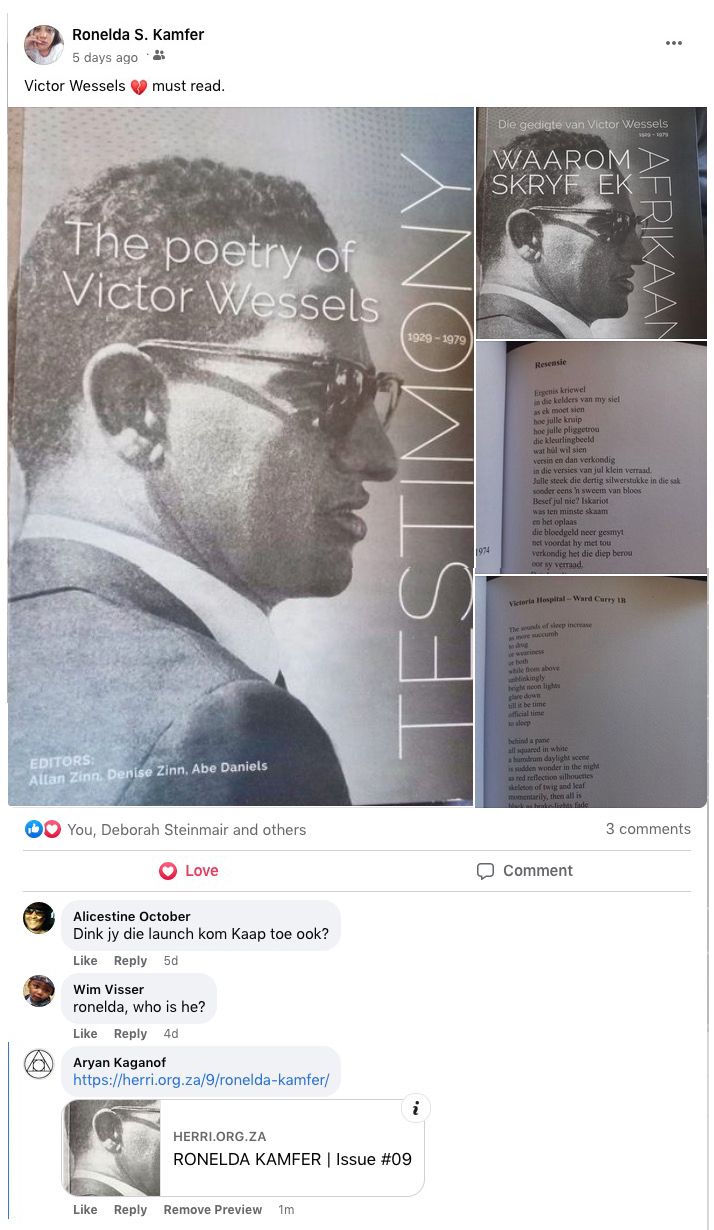Open the herri.org.za ronelda-kamfer link
The height and width of the screenshot is (1230, 714).
pos(201,1080)
